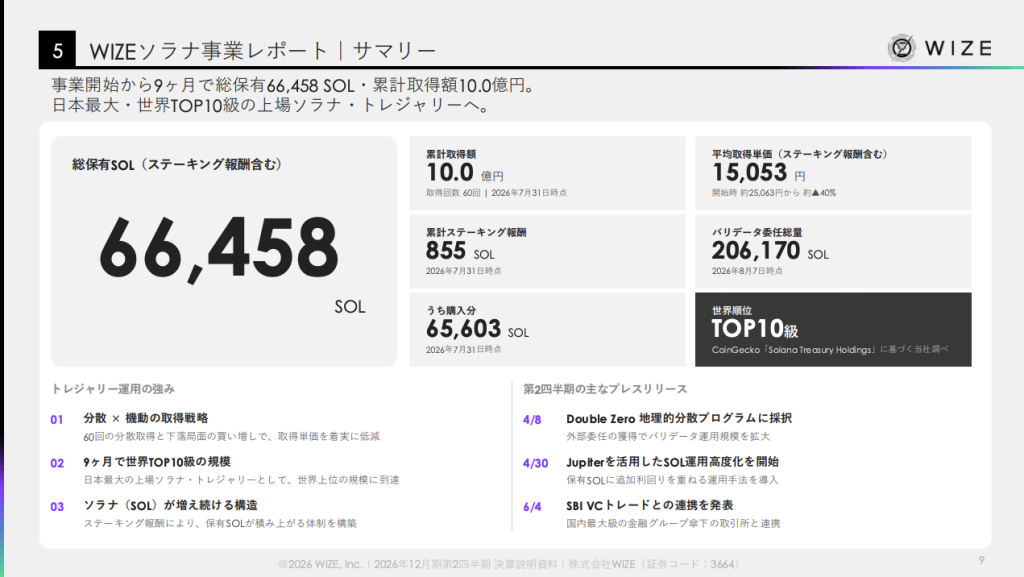The height and width of the screenshot is (577, 1024).
Task: Click the WIZE logo icon
Action: click(x=902, y=48)
